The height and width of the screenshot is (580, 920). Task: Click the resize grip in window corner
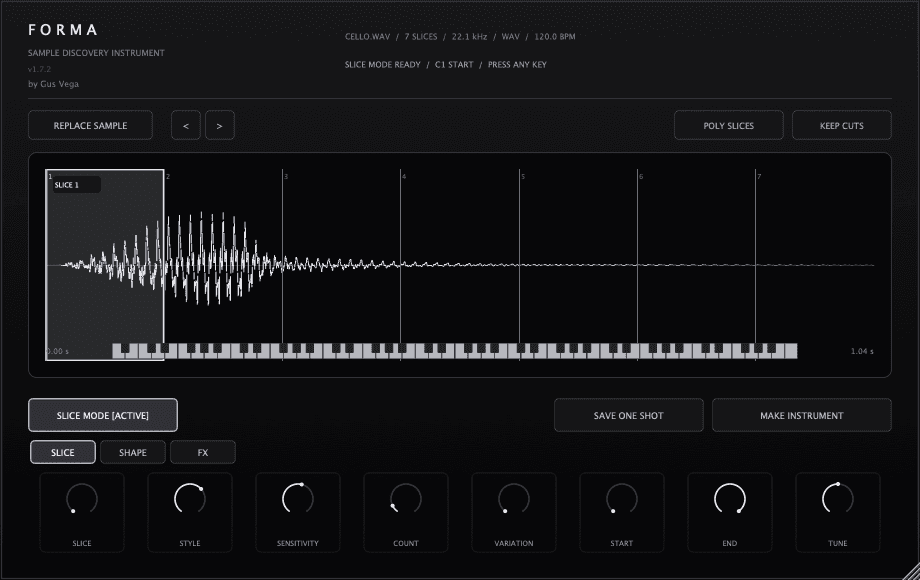tap(912, 572)
